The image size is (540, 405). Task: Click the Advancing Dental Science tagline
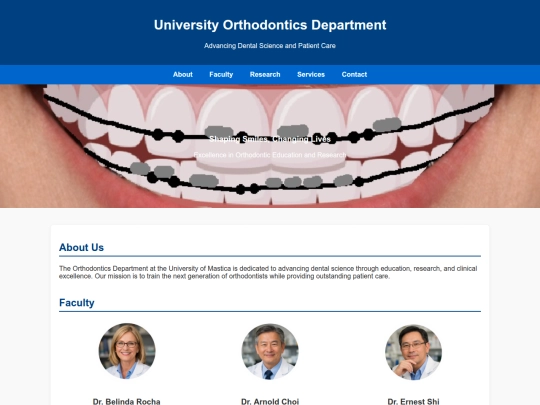click(x=270, y=46)
